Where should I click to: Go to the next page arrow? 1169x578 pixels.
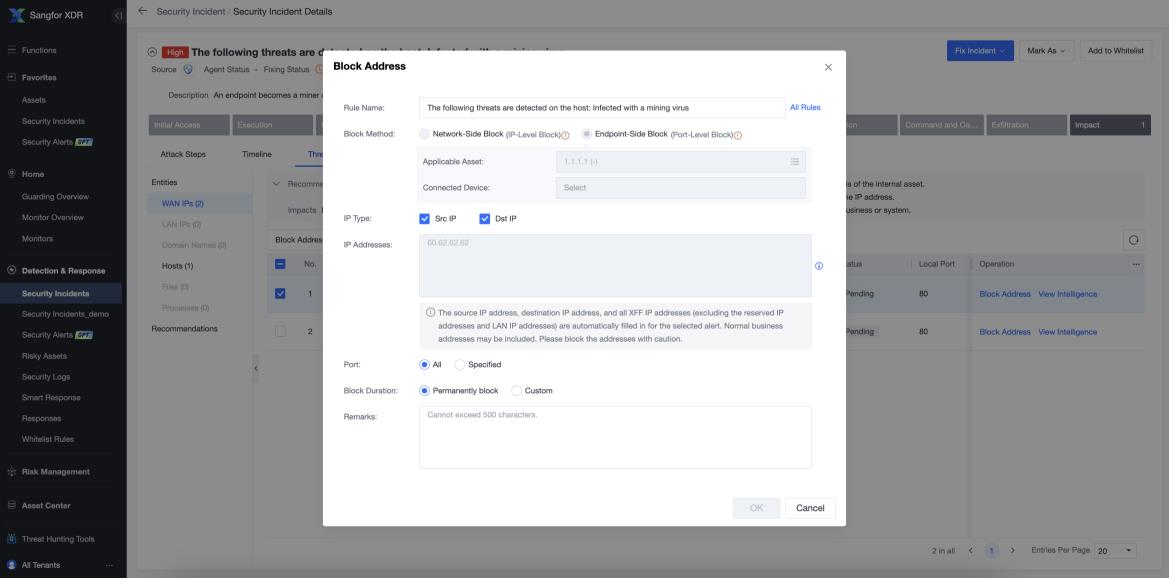[1012, 550]
